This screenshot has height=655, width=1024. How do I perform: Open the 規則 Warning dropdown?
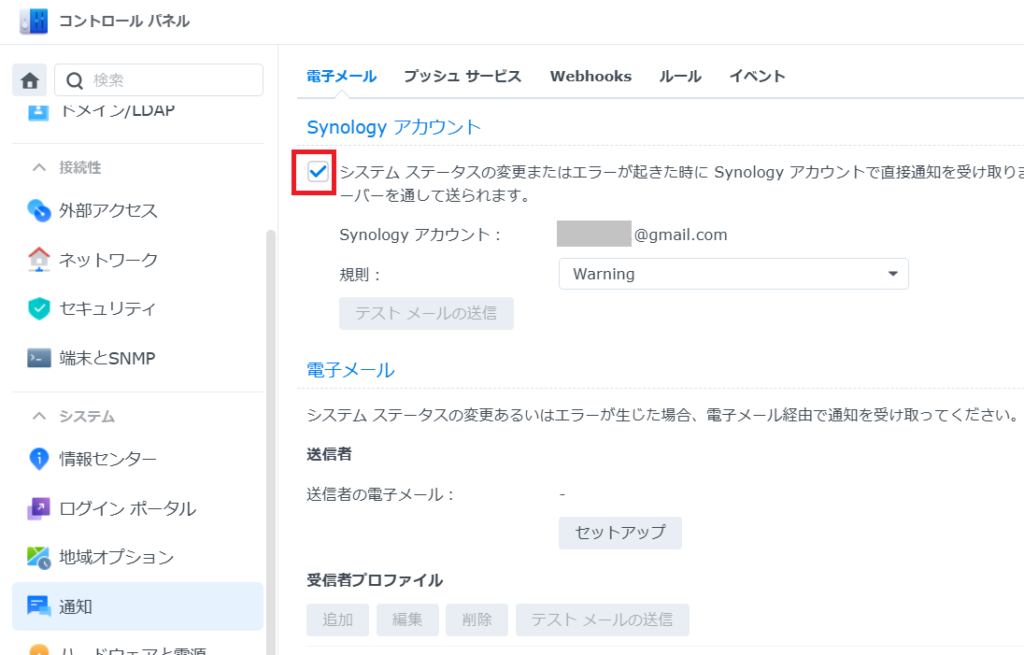(x=732, y=274)
